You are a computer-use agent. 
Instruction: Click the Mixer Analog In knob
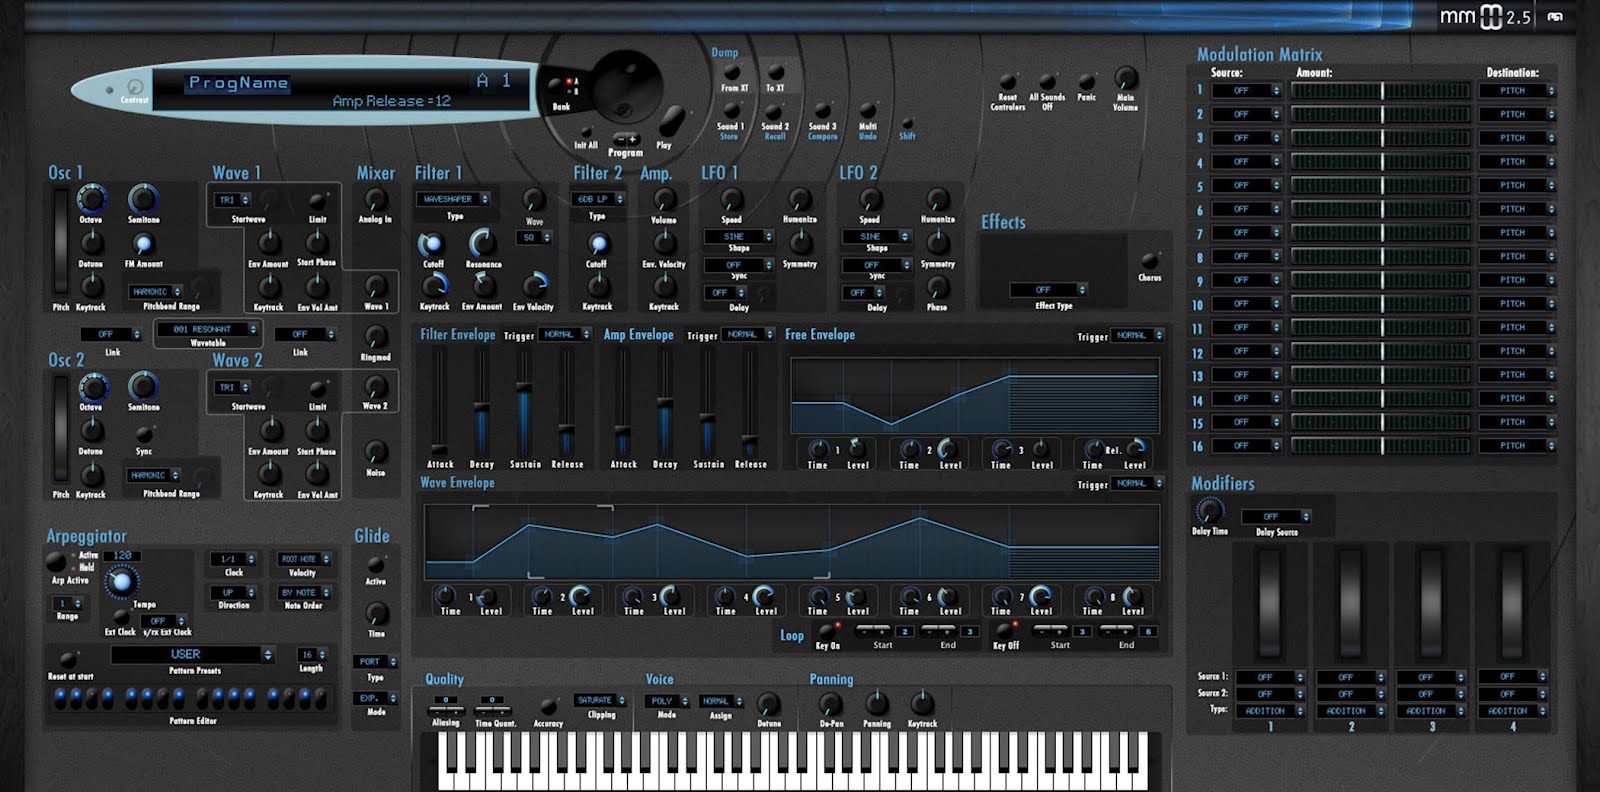tap(375, 199)
